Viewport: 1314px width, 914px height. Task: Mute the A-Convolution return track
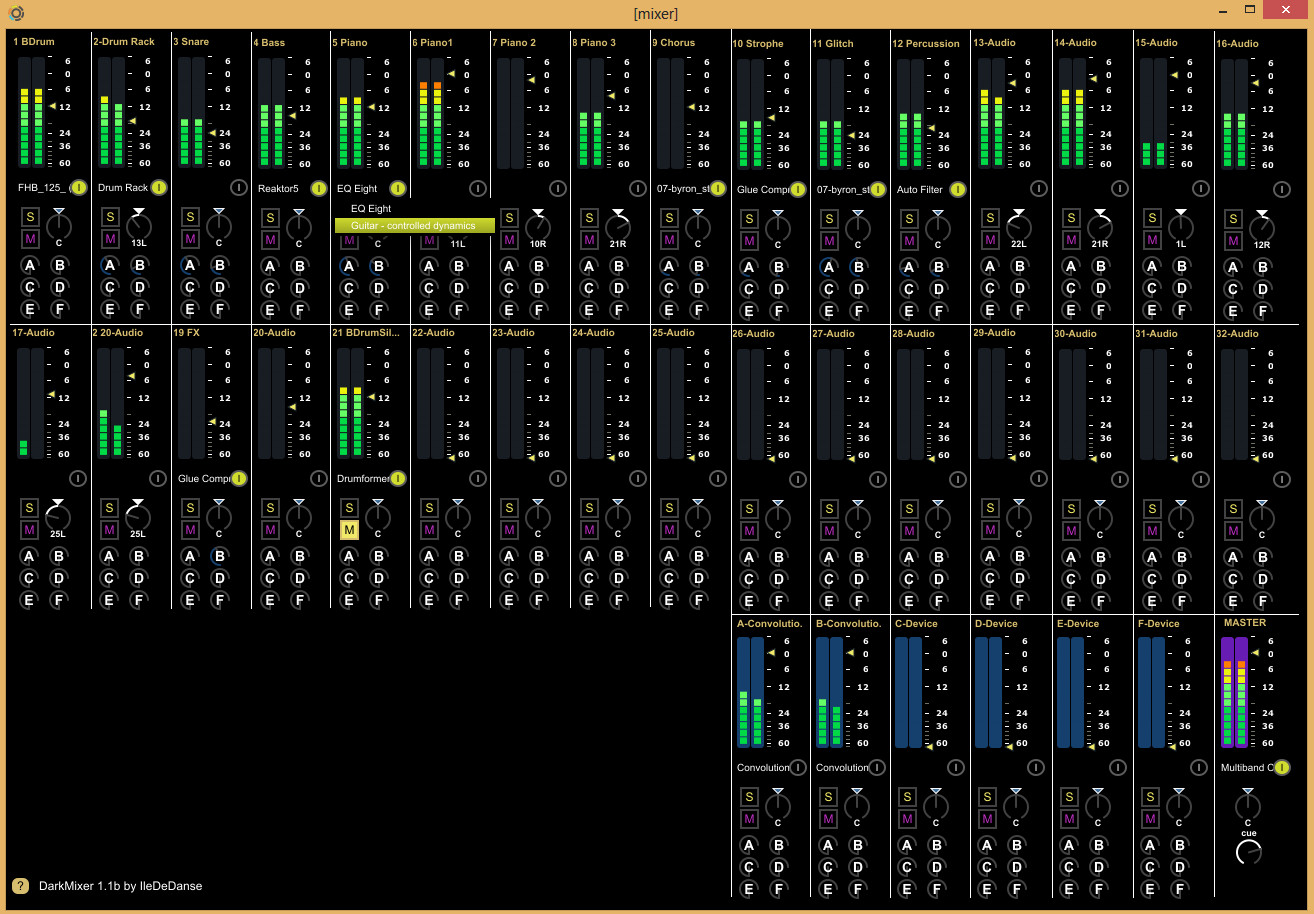(748, 819)
